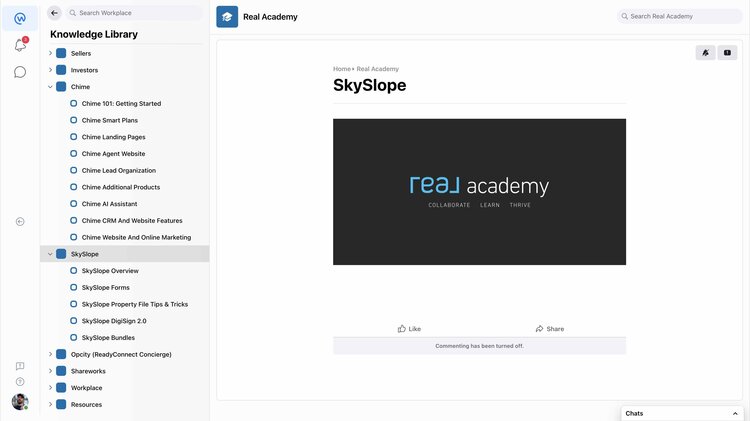Image resolution: width=750 pixels, height=421 pixels.
Task: Click the Search Workplace field
Action: [134, 13]
